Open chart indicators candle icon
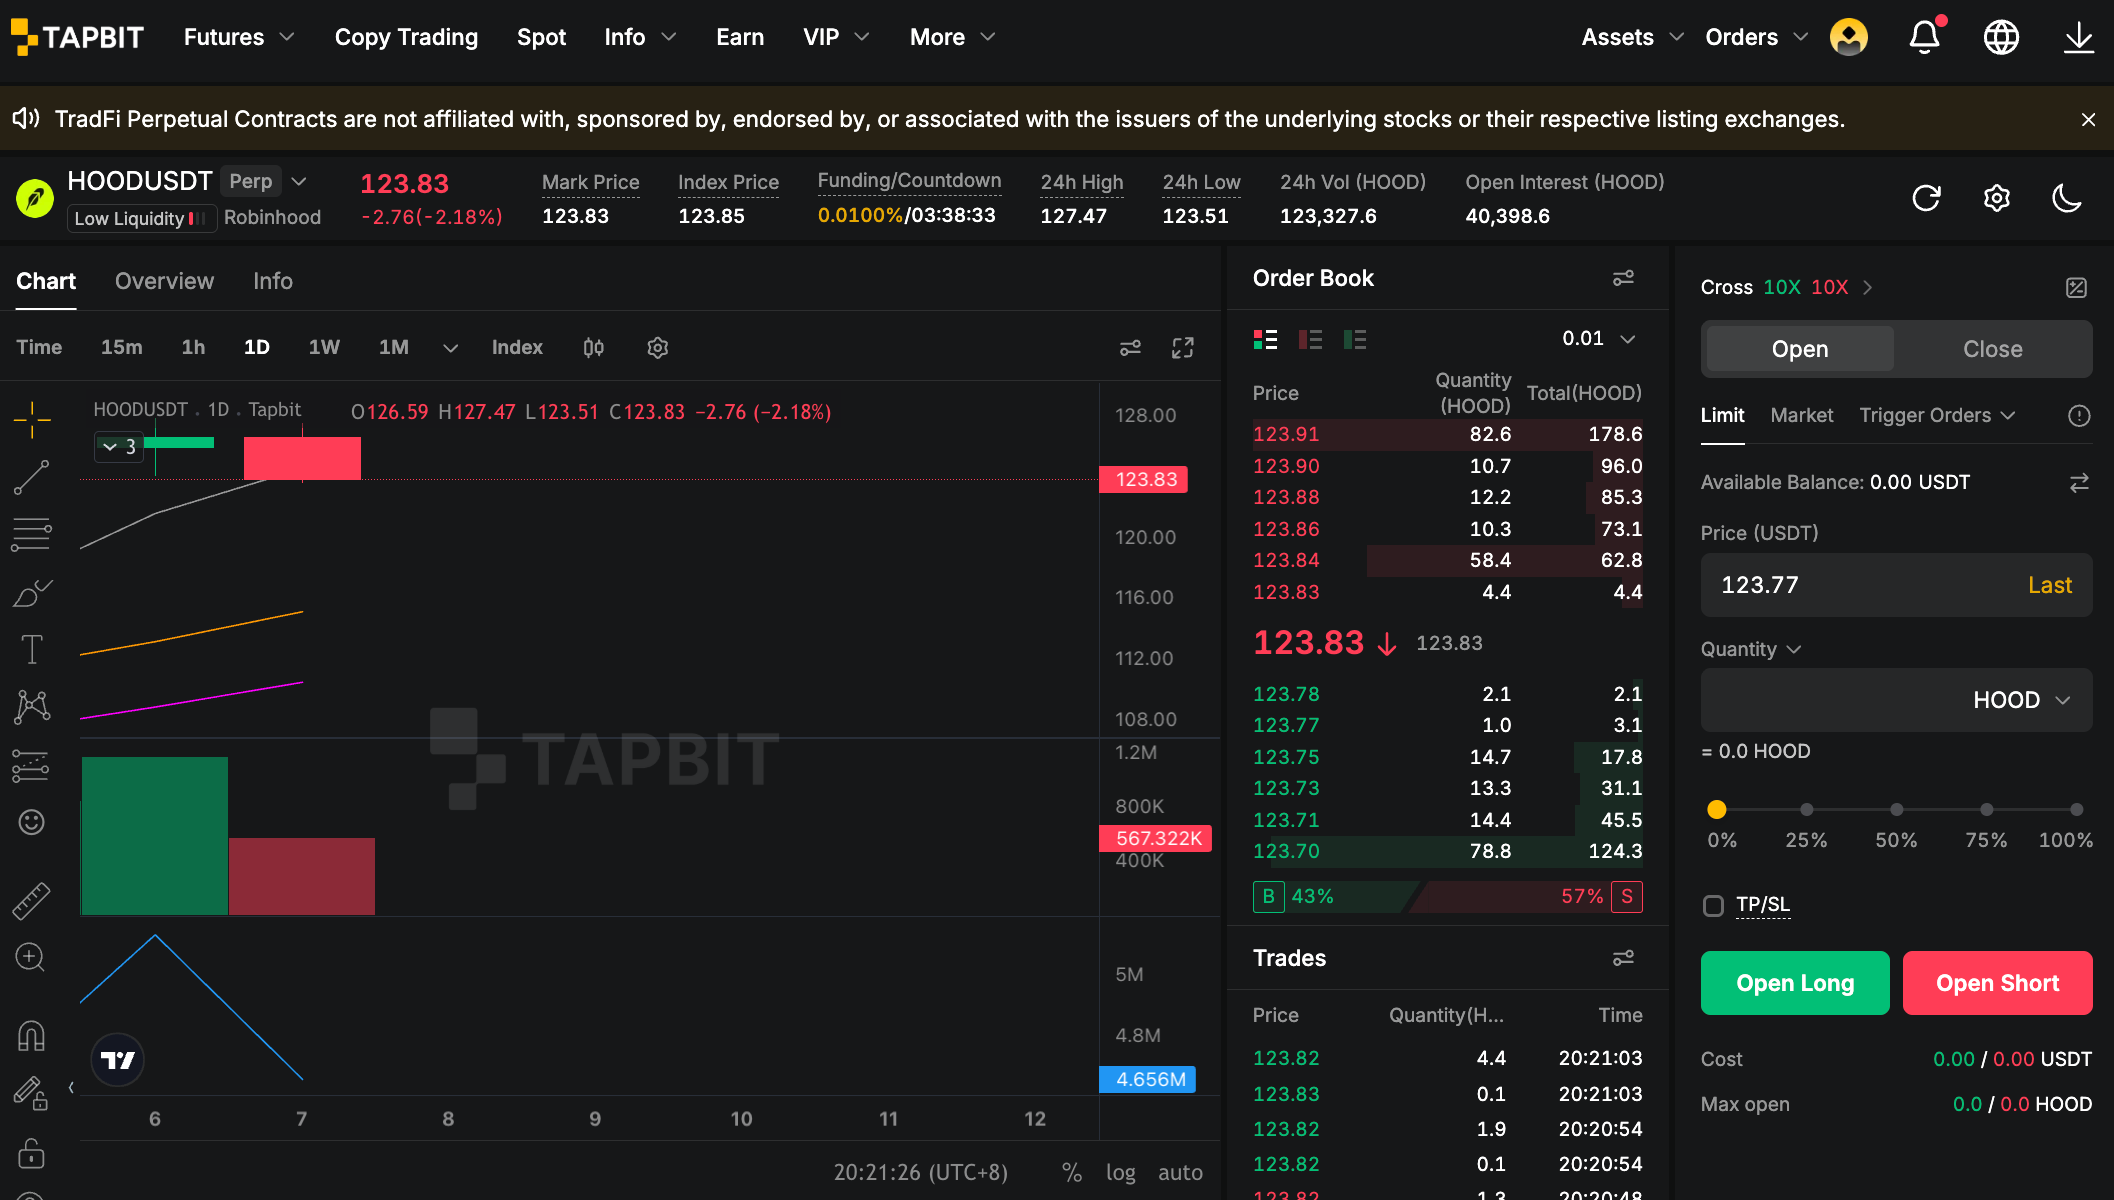The image size is (2114, 1200). tap(593, 347)
